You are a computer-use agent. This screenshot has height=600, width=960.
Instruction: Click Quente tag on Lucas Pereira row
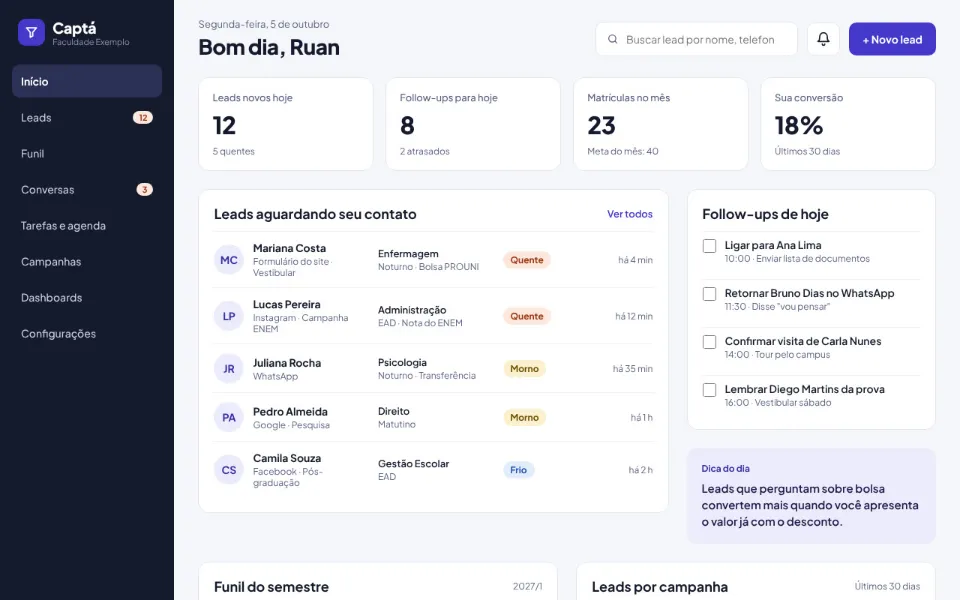pyautogui.click(x=527, y=317)
